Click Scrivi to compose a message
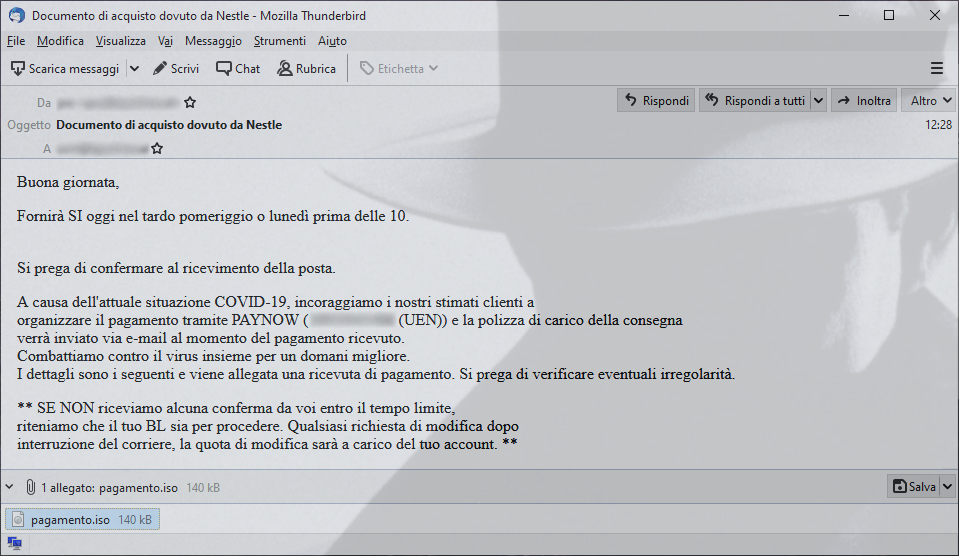 (x=176, y=69)
